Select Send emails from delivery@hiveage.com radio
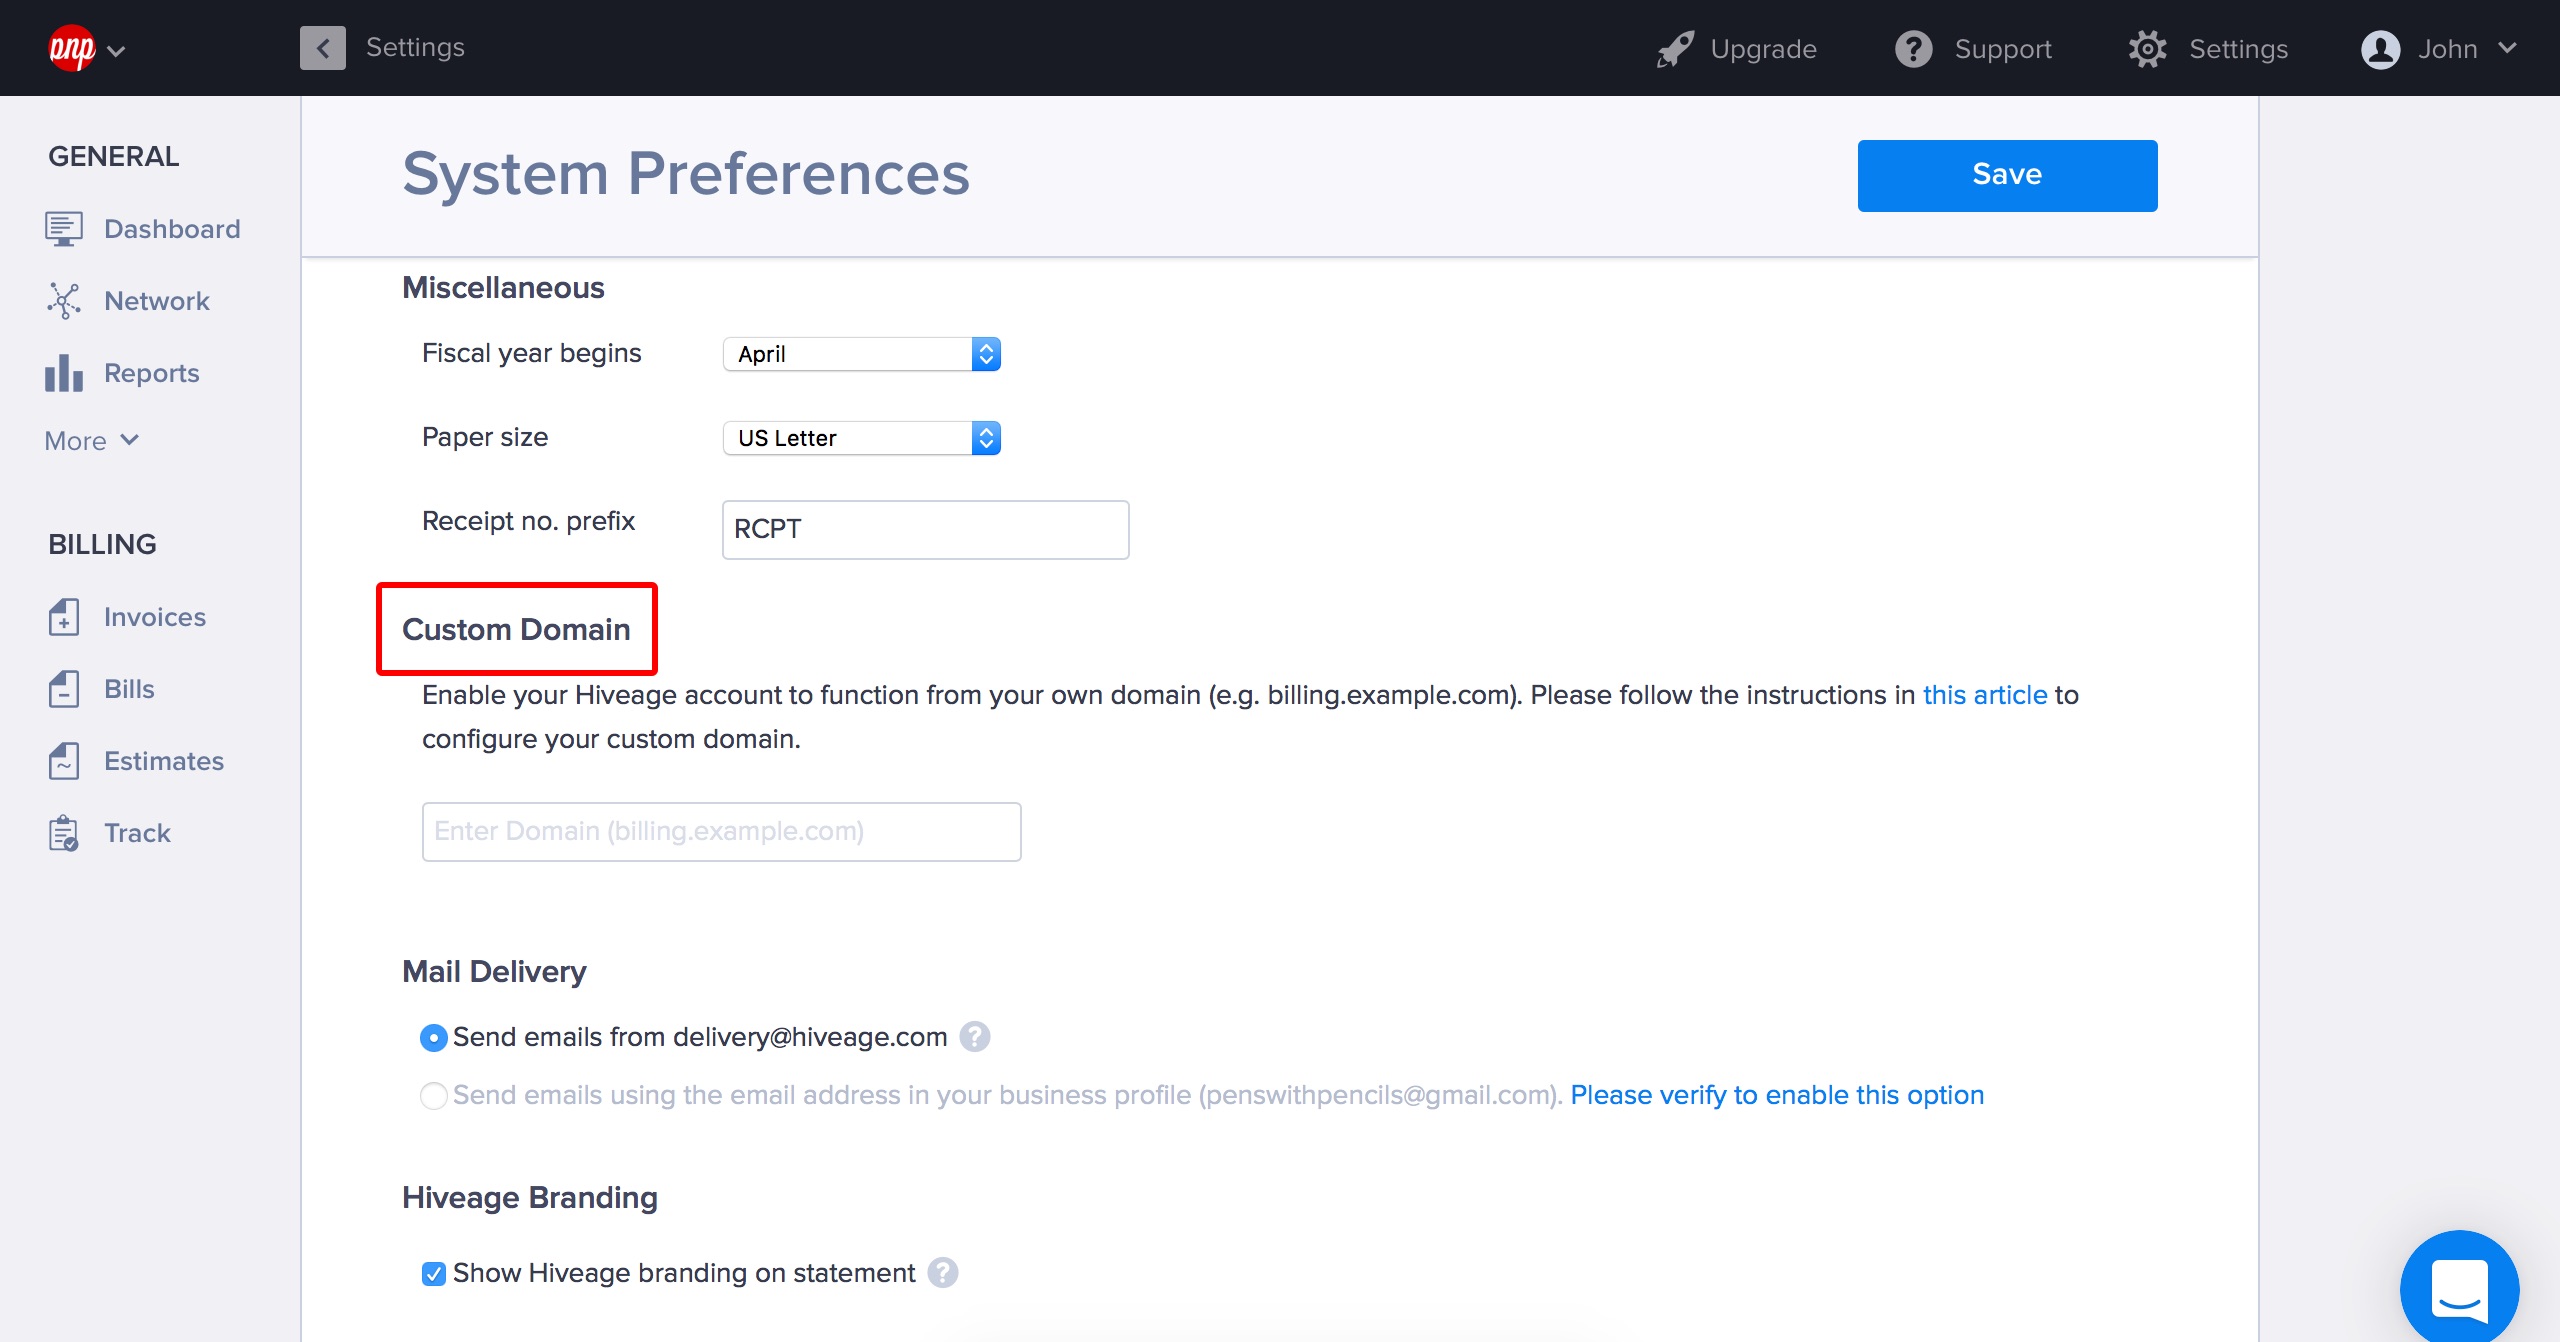This screenshot has height=1342, width=2560. [433, 1036]
